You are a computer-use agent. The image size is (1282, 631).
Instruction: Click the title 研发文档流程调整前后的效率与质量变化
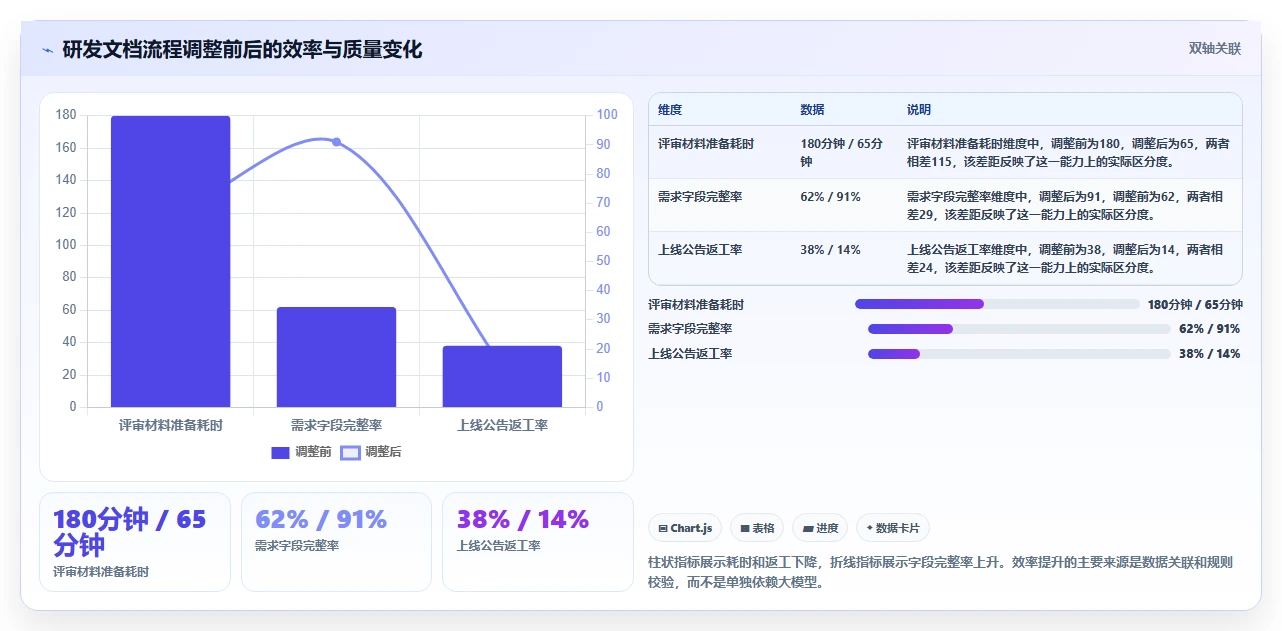(242, 49)
